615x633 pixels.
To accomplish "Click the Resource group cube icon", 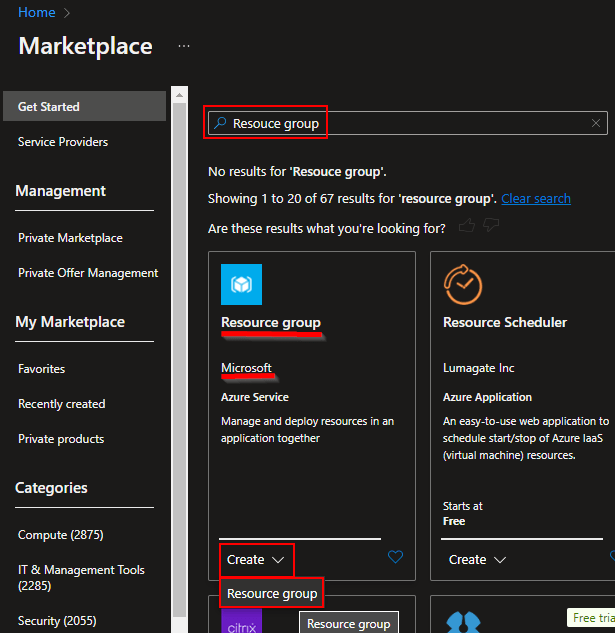I will click(241, 284).
